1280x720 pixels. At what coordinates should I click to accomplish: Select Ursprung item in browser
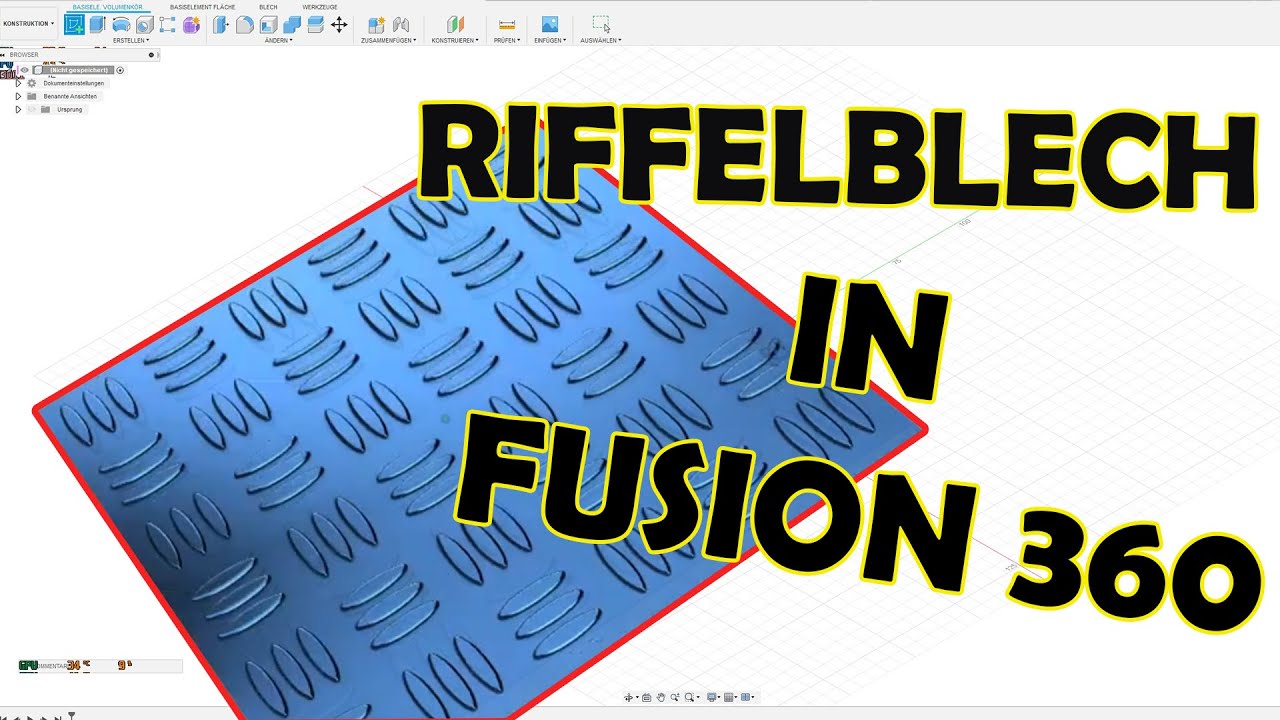(x=69, y=109)
